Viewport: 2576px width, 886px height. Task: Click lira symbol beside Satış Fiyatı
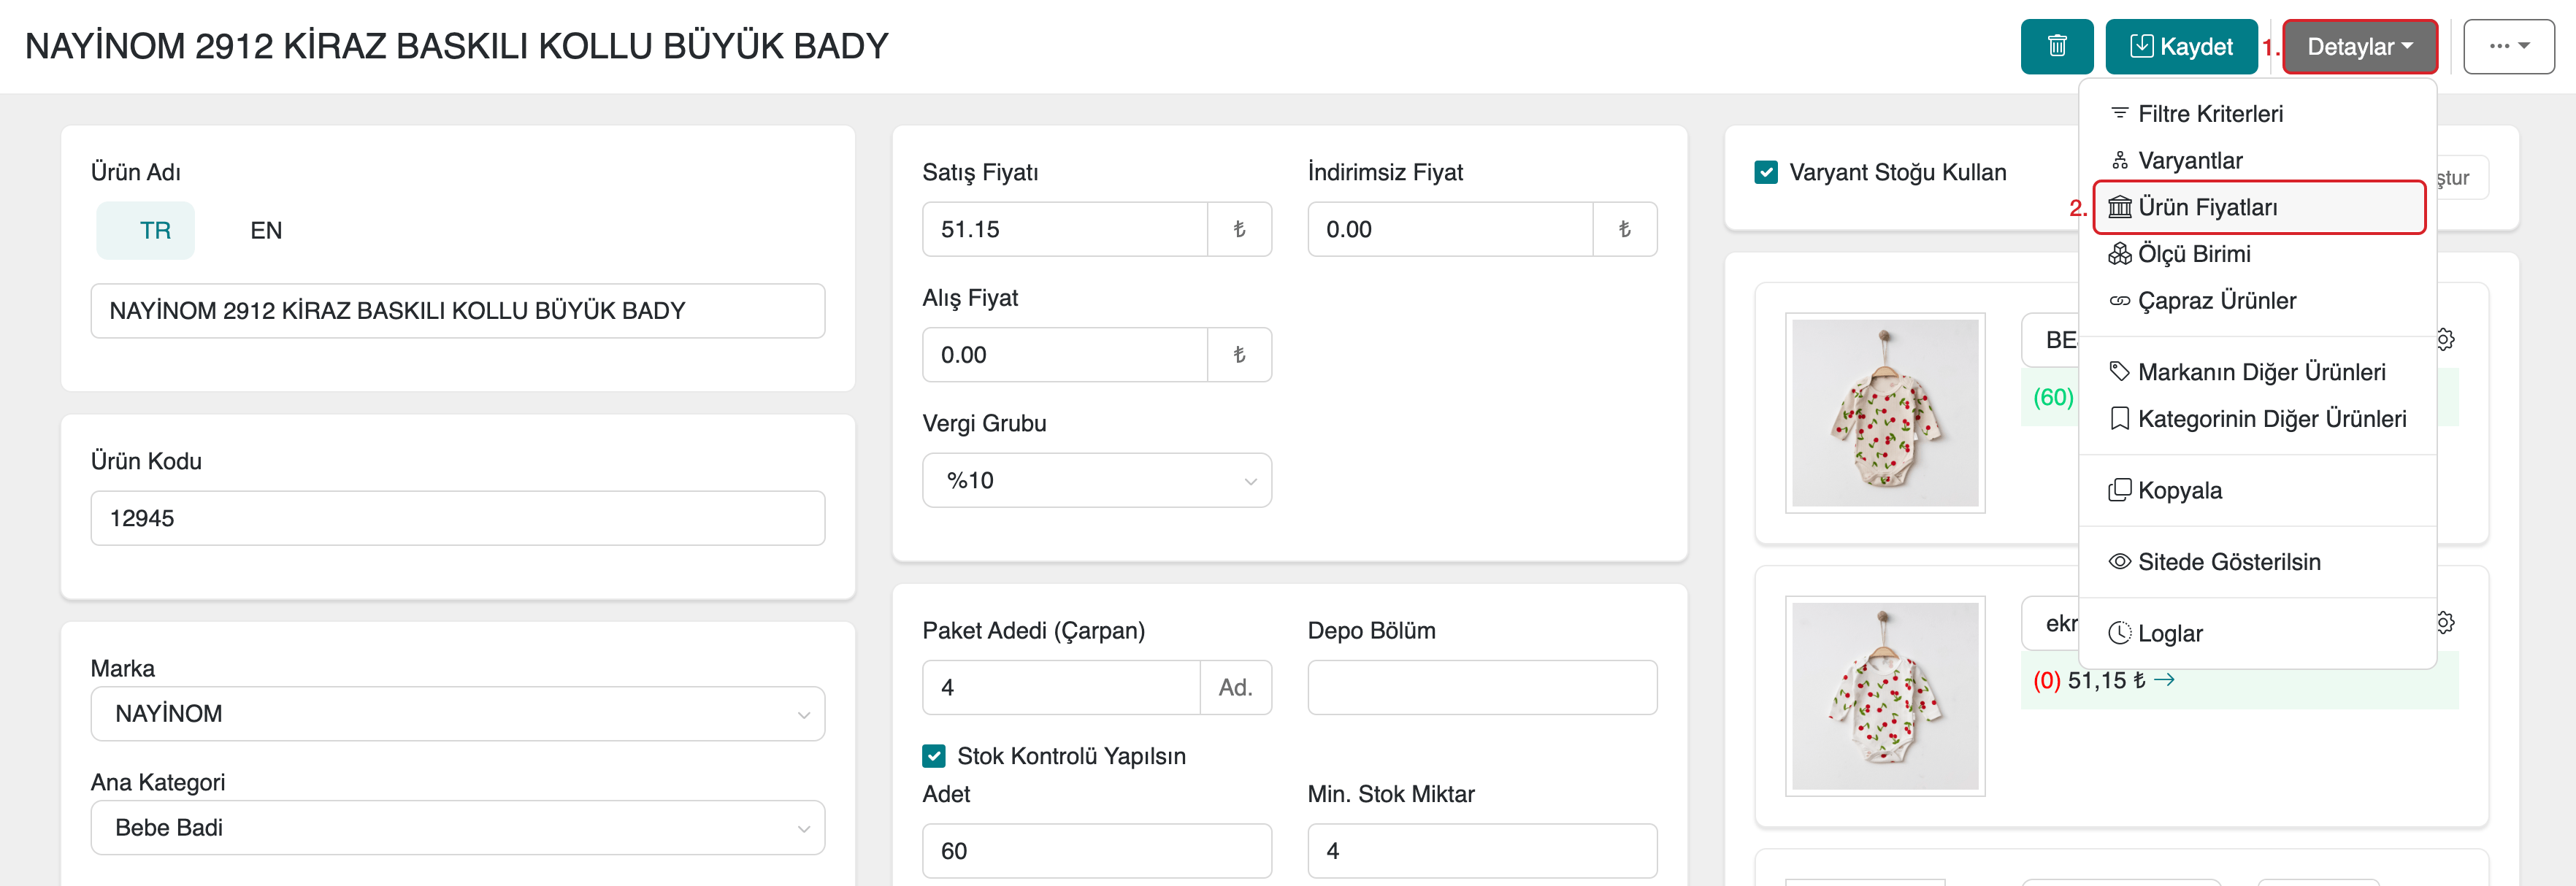pyautogui.click(x=1239, y=229)
